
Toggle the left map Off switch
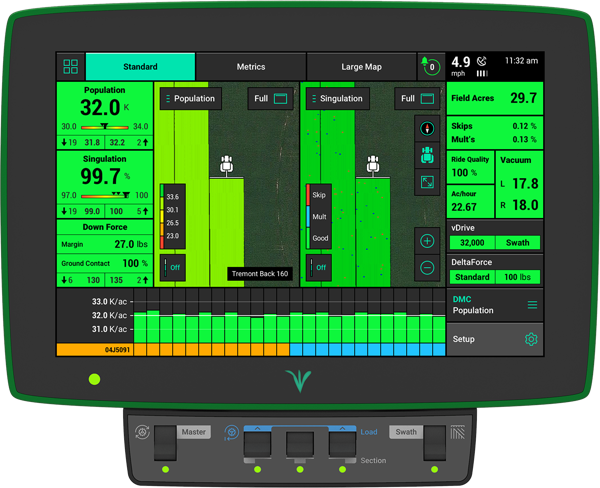[172, 267]
